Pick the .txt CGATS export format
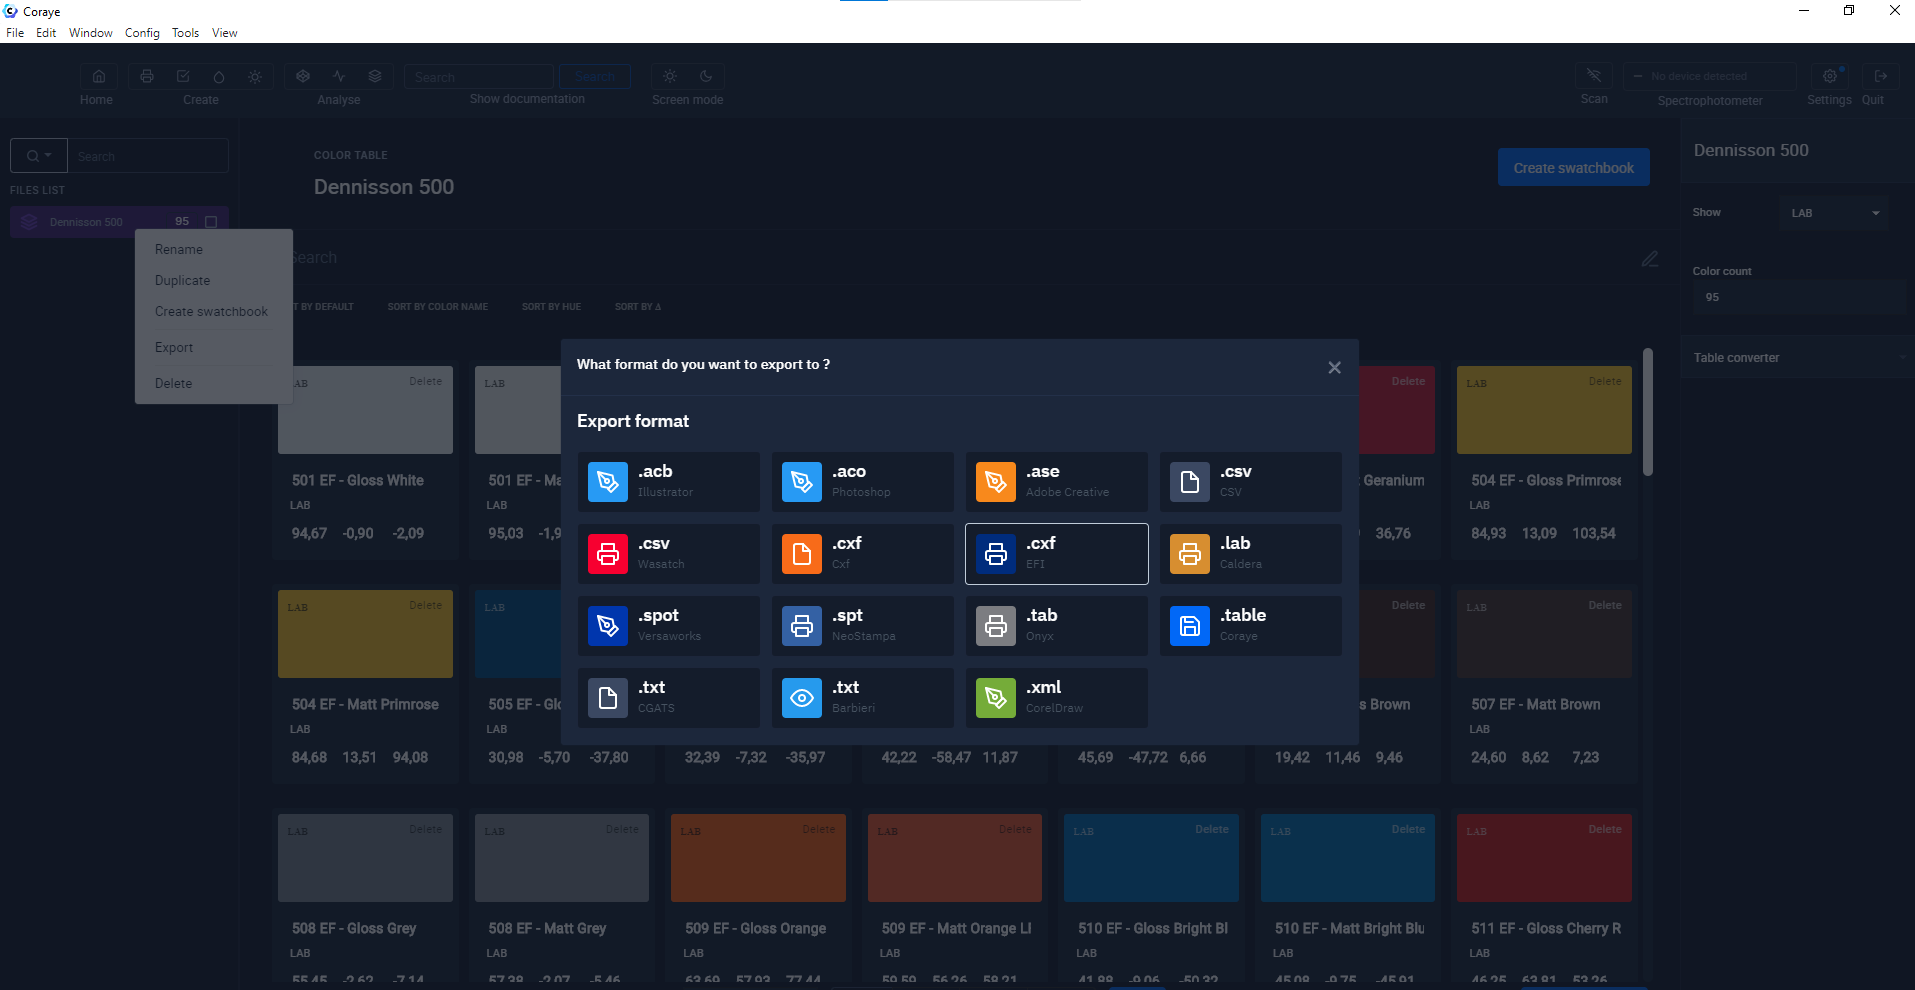 [668, 698]
